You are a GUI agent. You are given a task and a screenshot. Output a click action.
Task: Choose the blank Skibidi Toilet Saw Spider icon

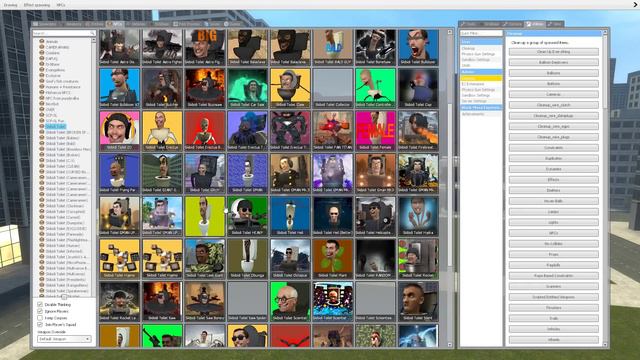pos(247,301)
